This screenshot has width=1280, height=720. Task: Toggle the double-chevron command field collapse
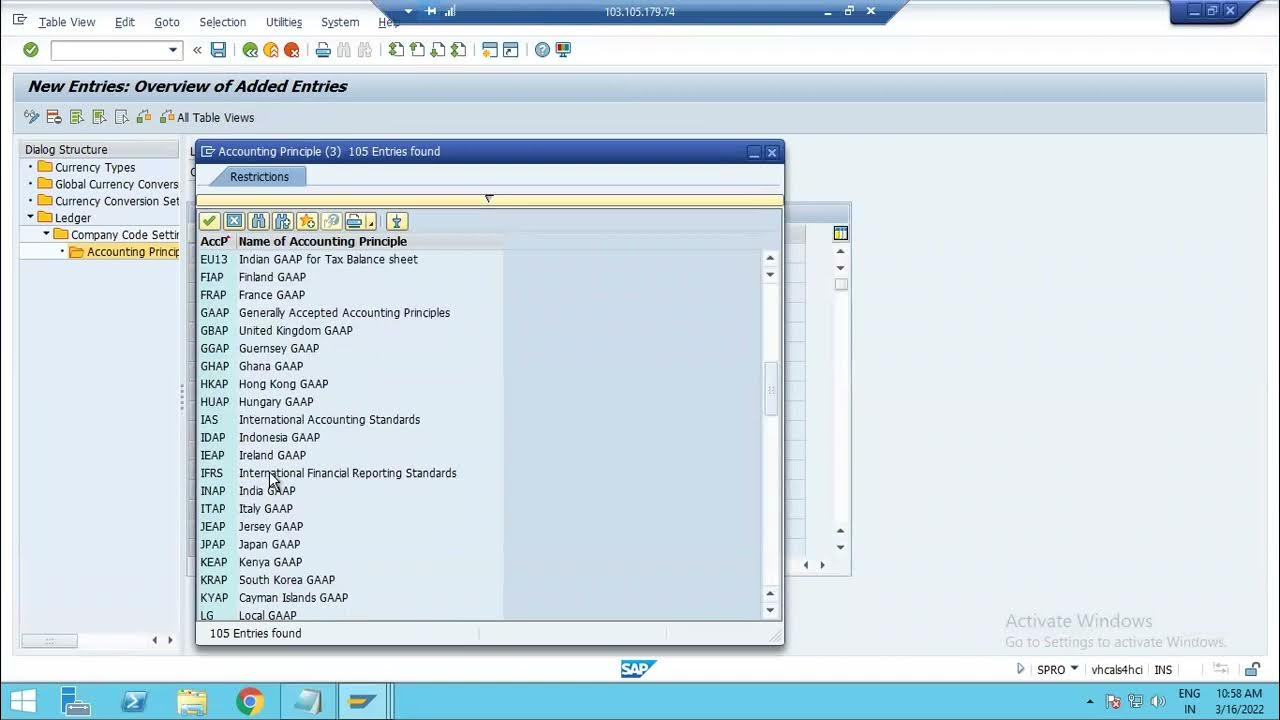(197, 50)
